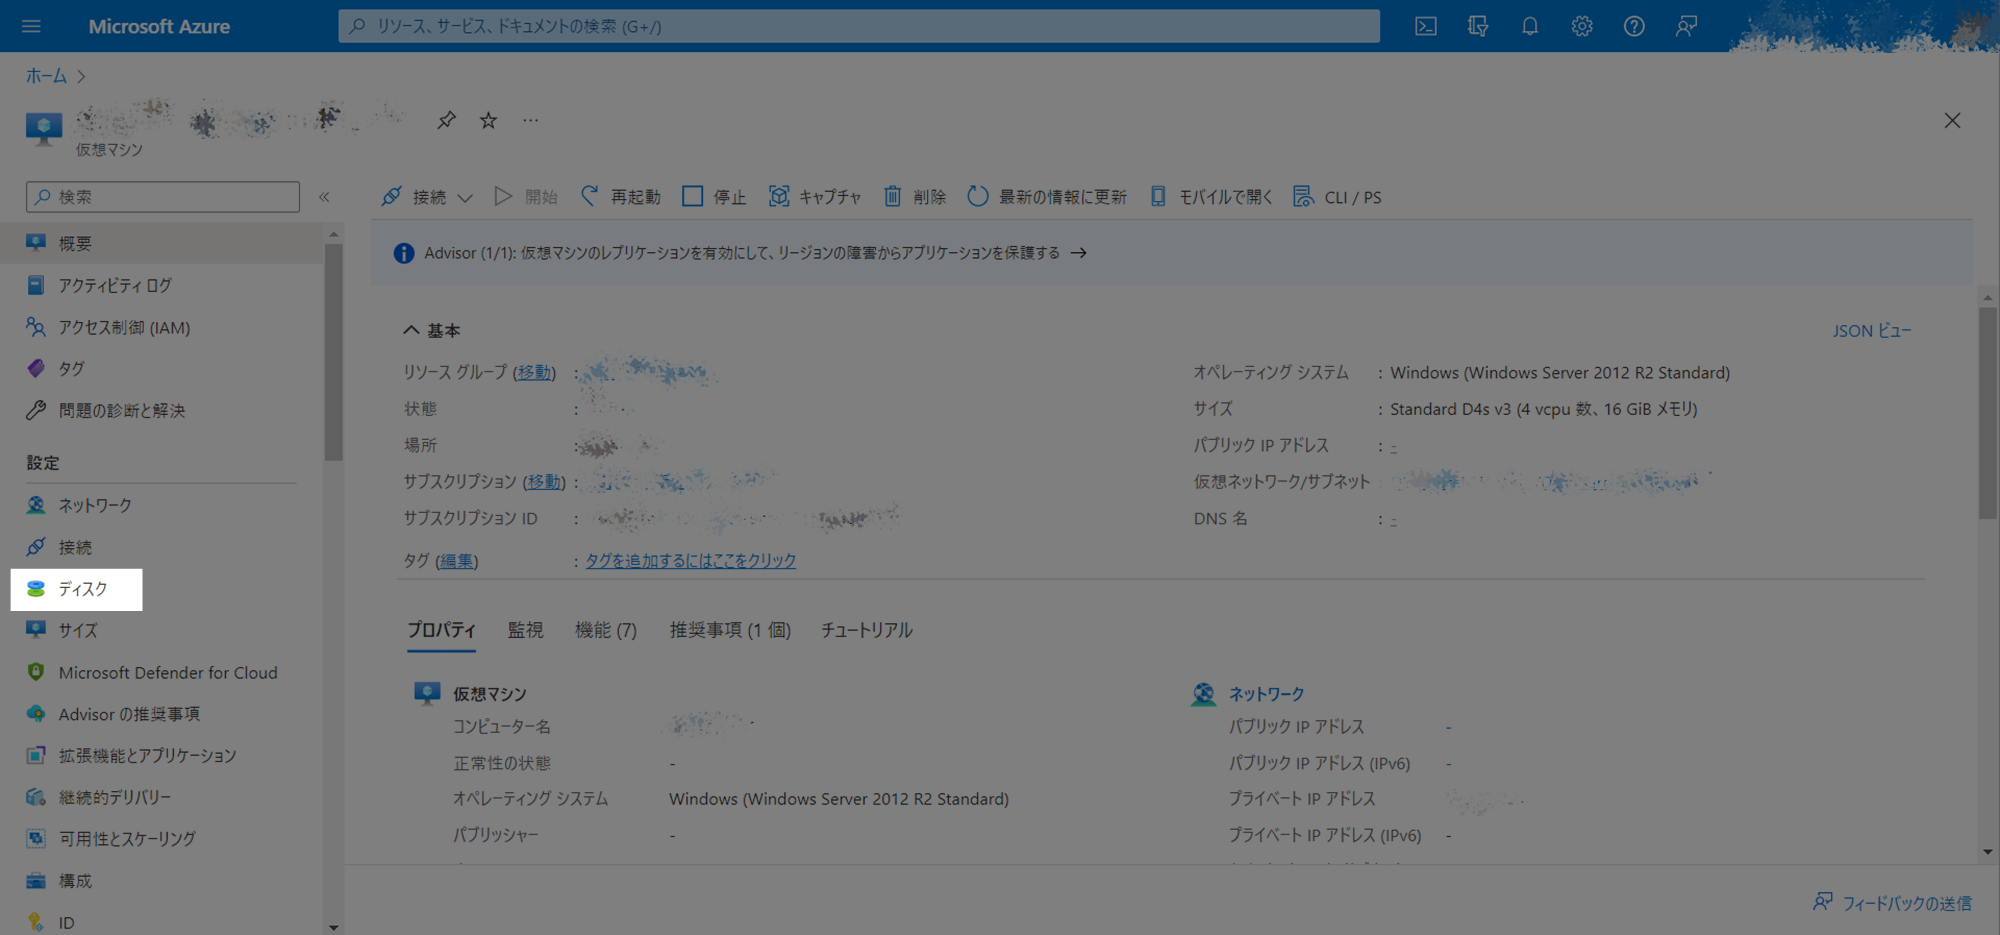
Task: Click the 削除 delete toolbar button
Action: point(914,197)
